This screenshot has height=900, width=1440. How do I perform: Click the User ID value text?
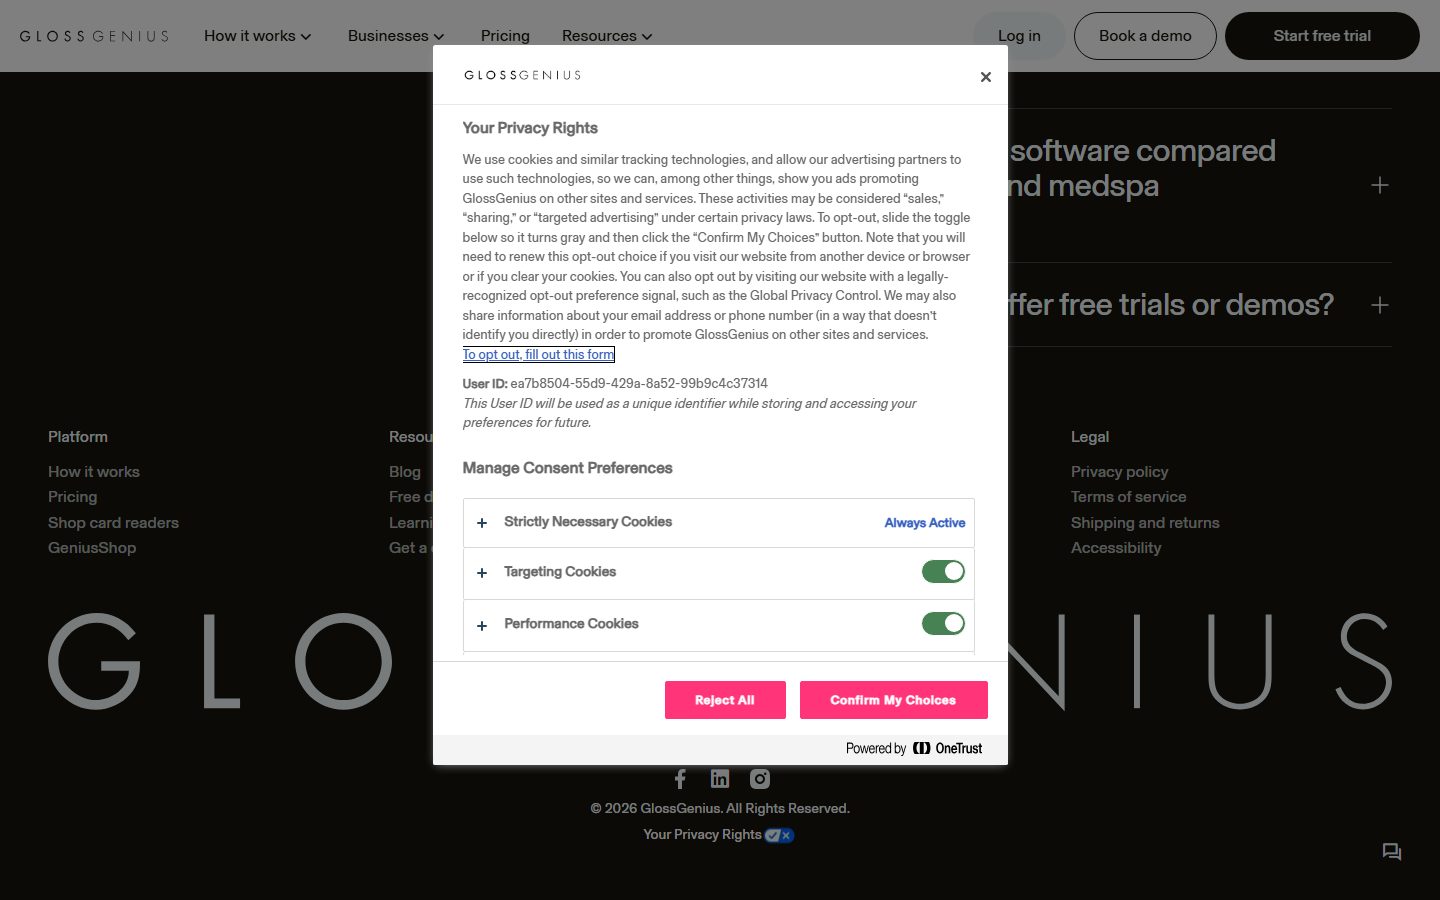click(x=639, y=384)
